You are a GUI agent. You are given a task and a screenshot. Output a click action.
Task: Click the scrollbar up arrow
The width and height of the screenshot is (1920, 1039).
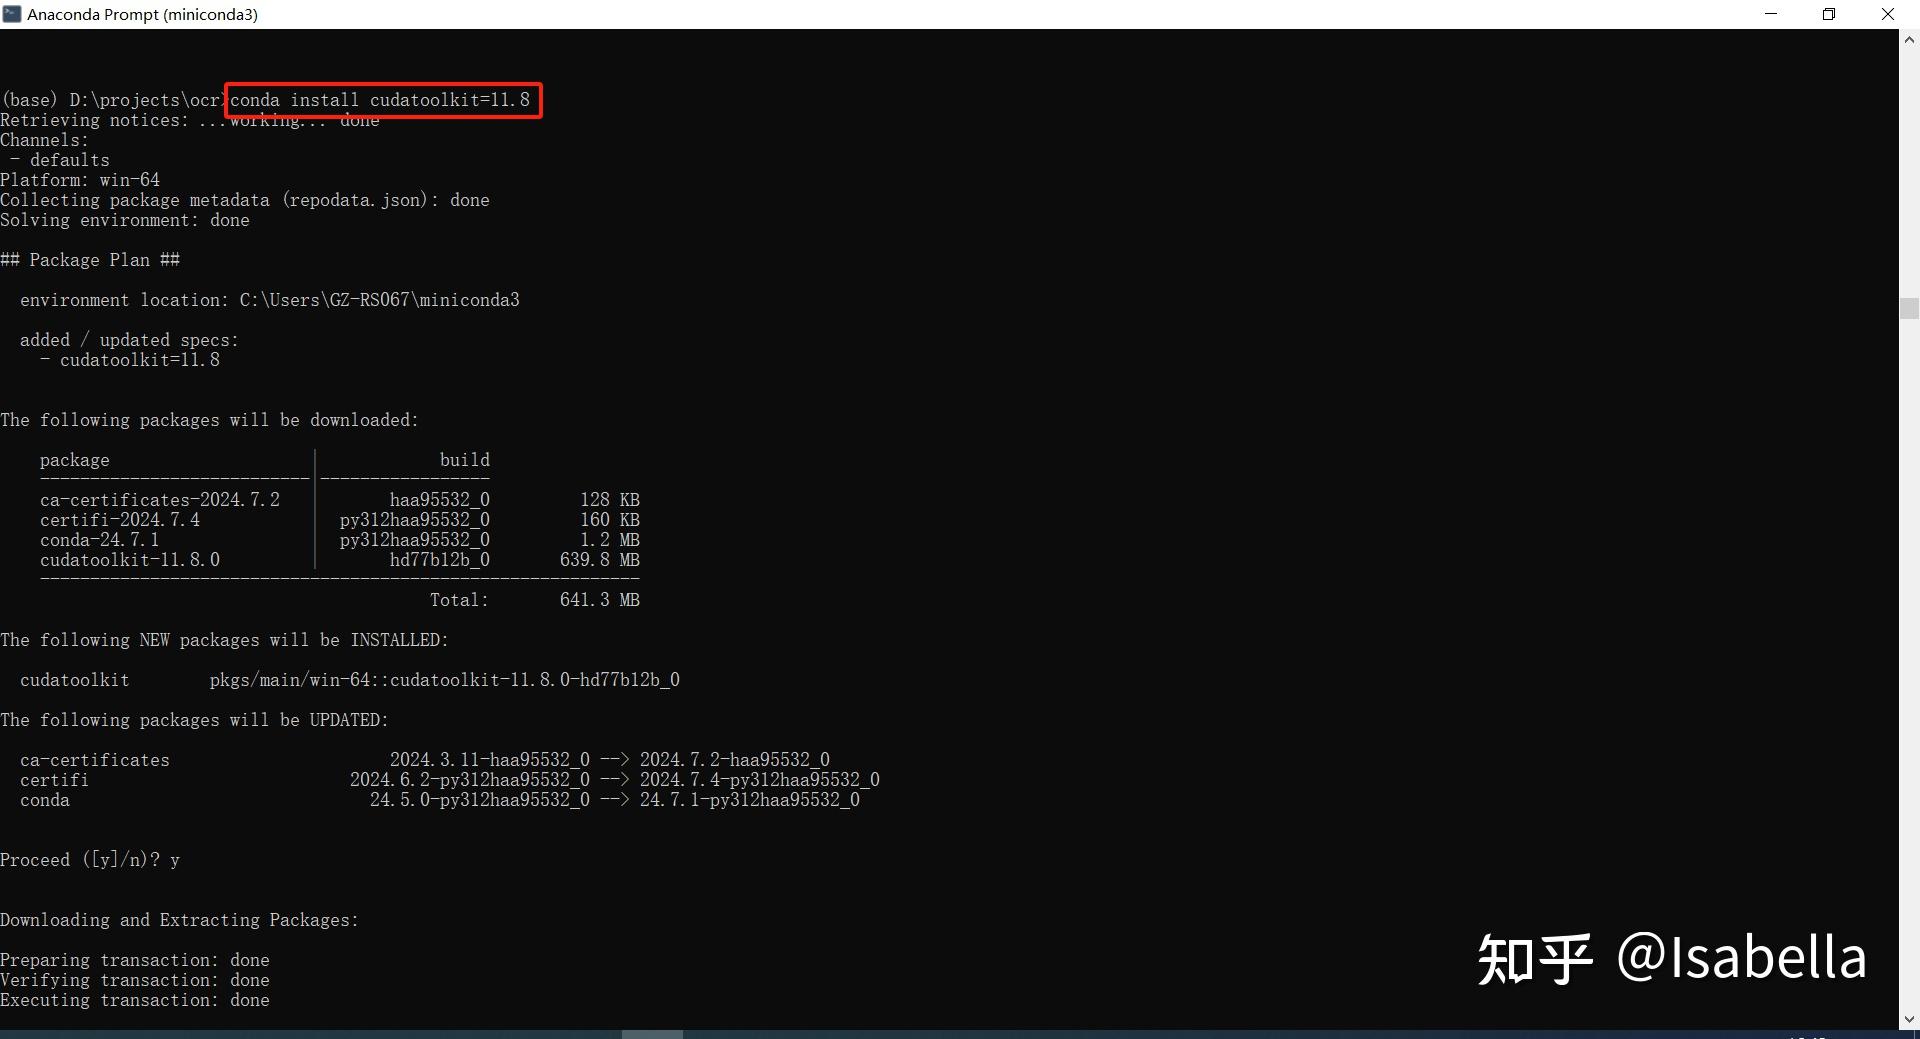click(1909, 40)
